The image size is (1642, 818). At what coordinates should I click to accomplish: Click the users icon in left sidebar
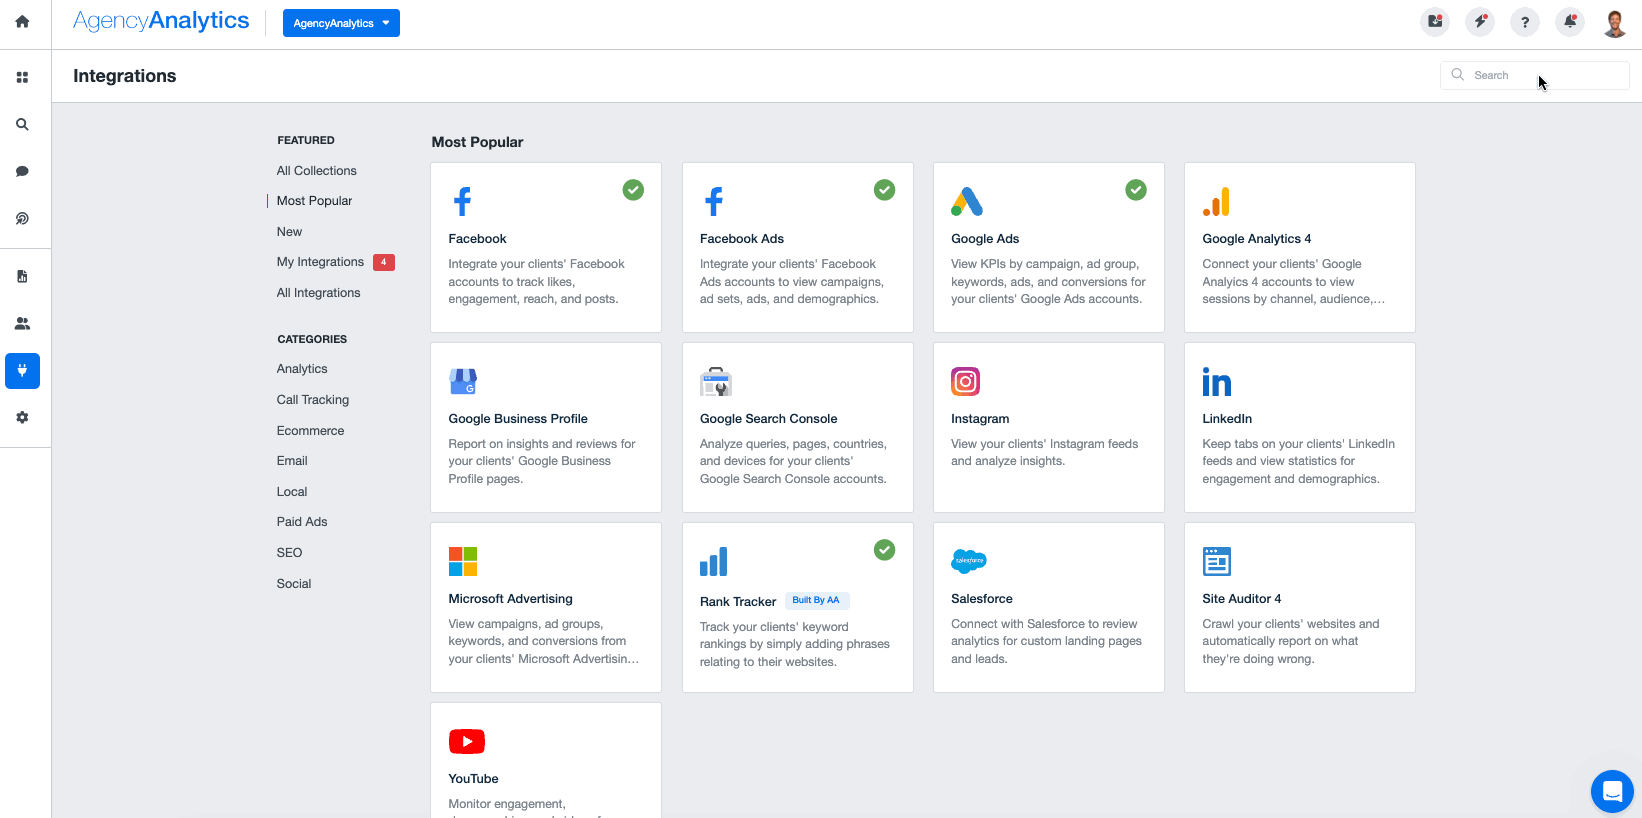pos(22,323)
